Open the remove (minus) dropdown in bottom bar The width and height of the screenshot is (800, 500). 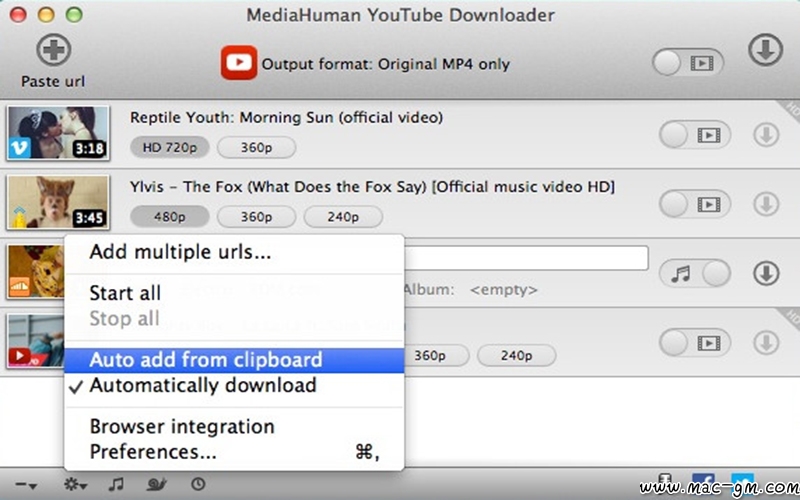click(26, 485)
